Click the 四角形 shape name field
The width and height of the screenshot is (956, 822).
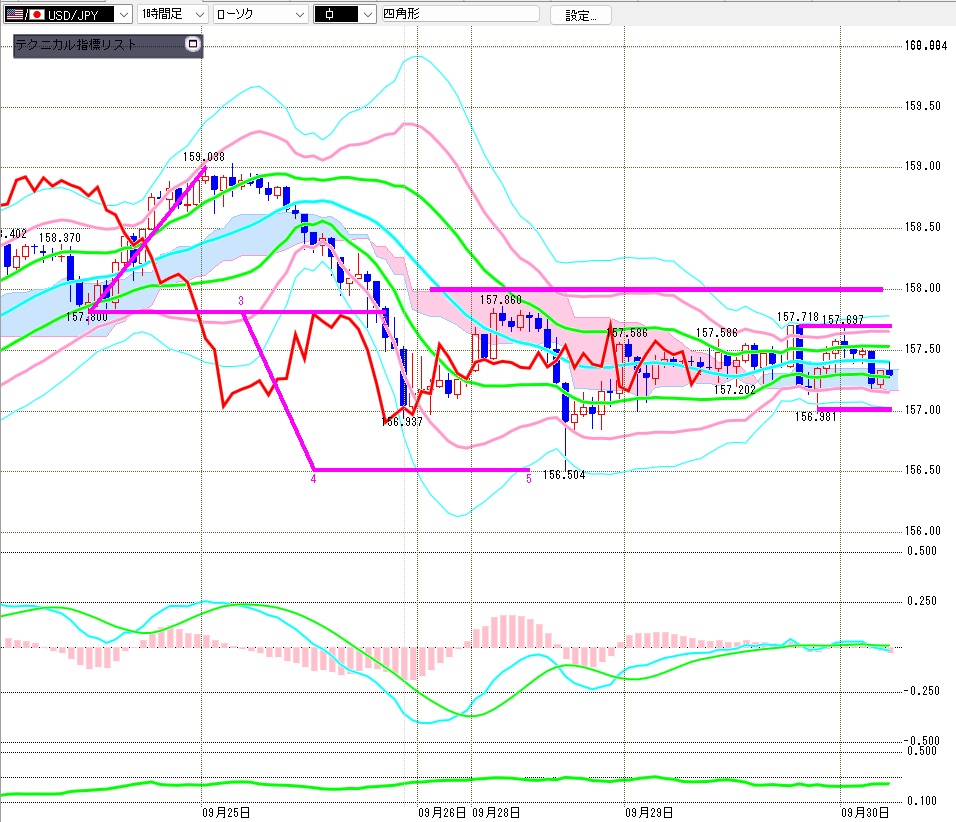[460, 13]
